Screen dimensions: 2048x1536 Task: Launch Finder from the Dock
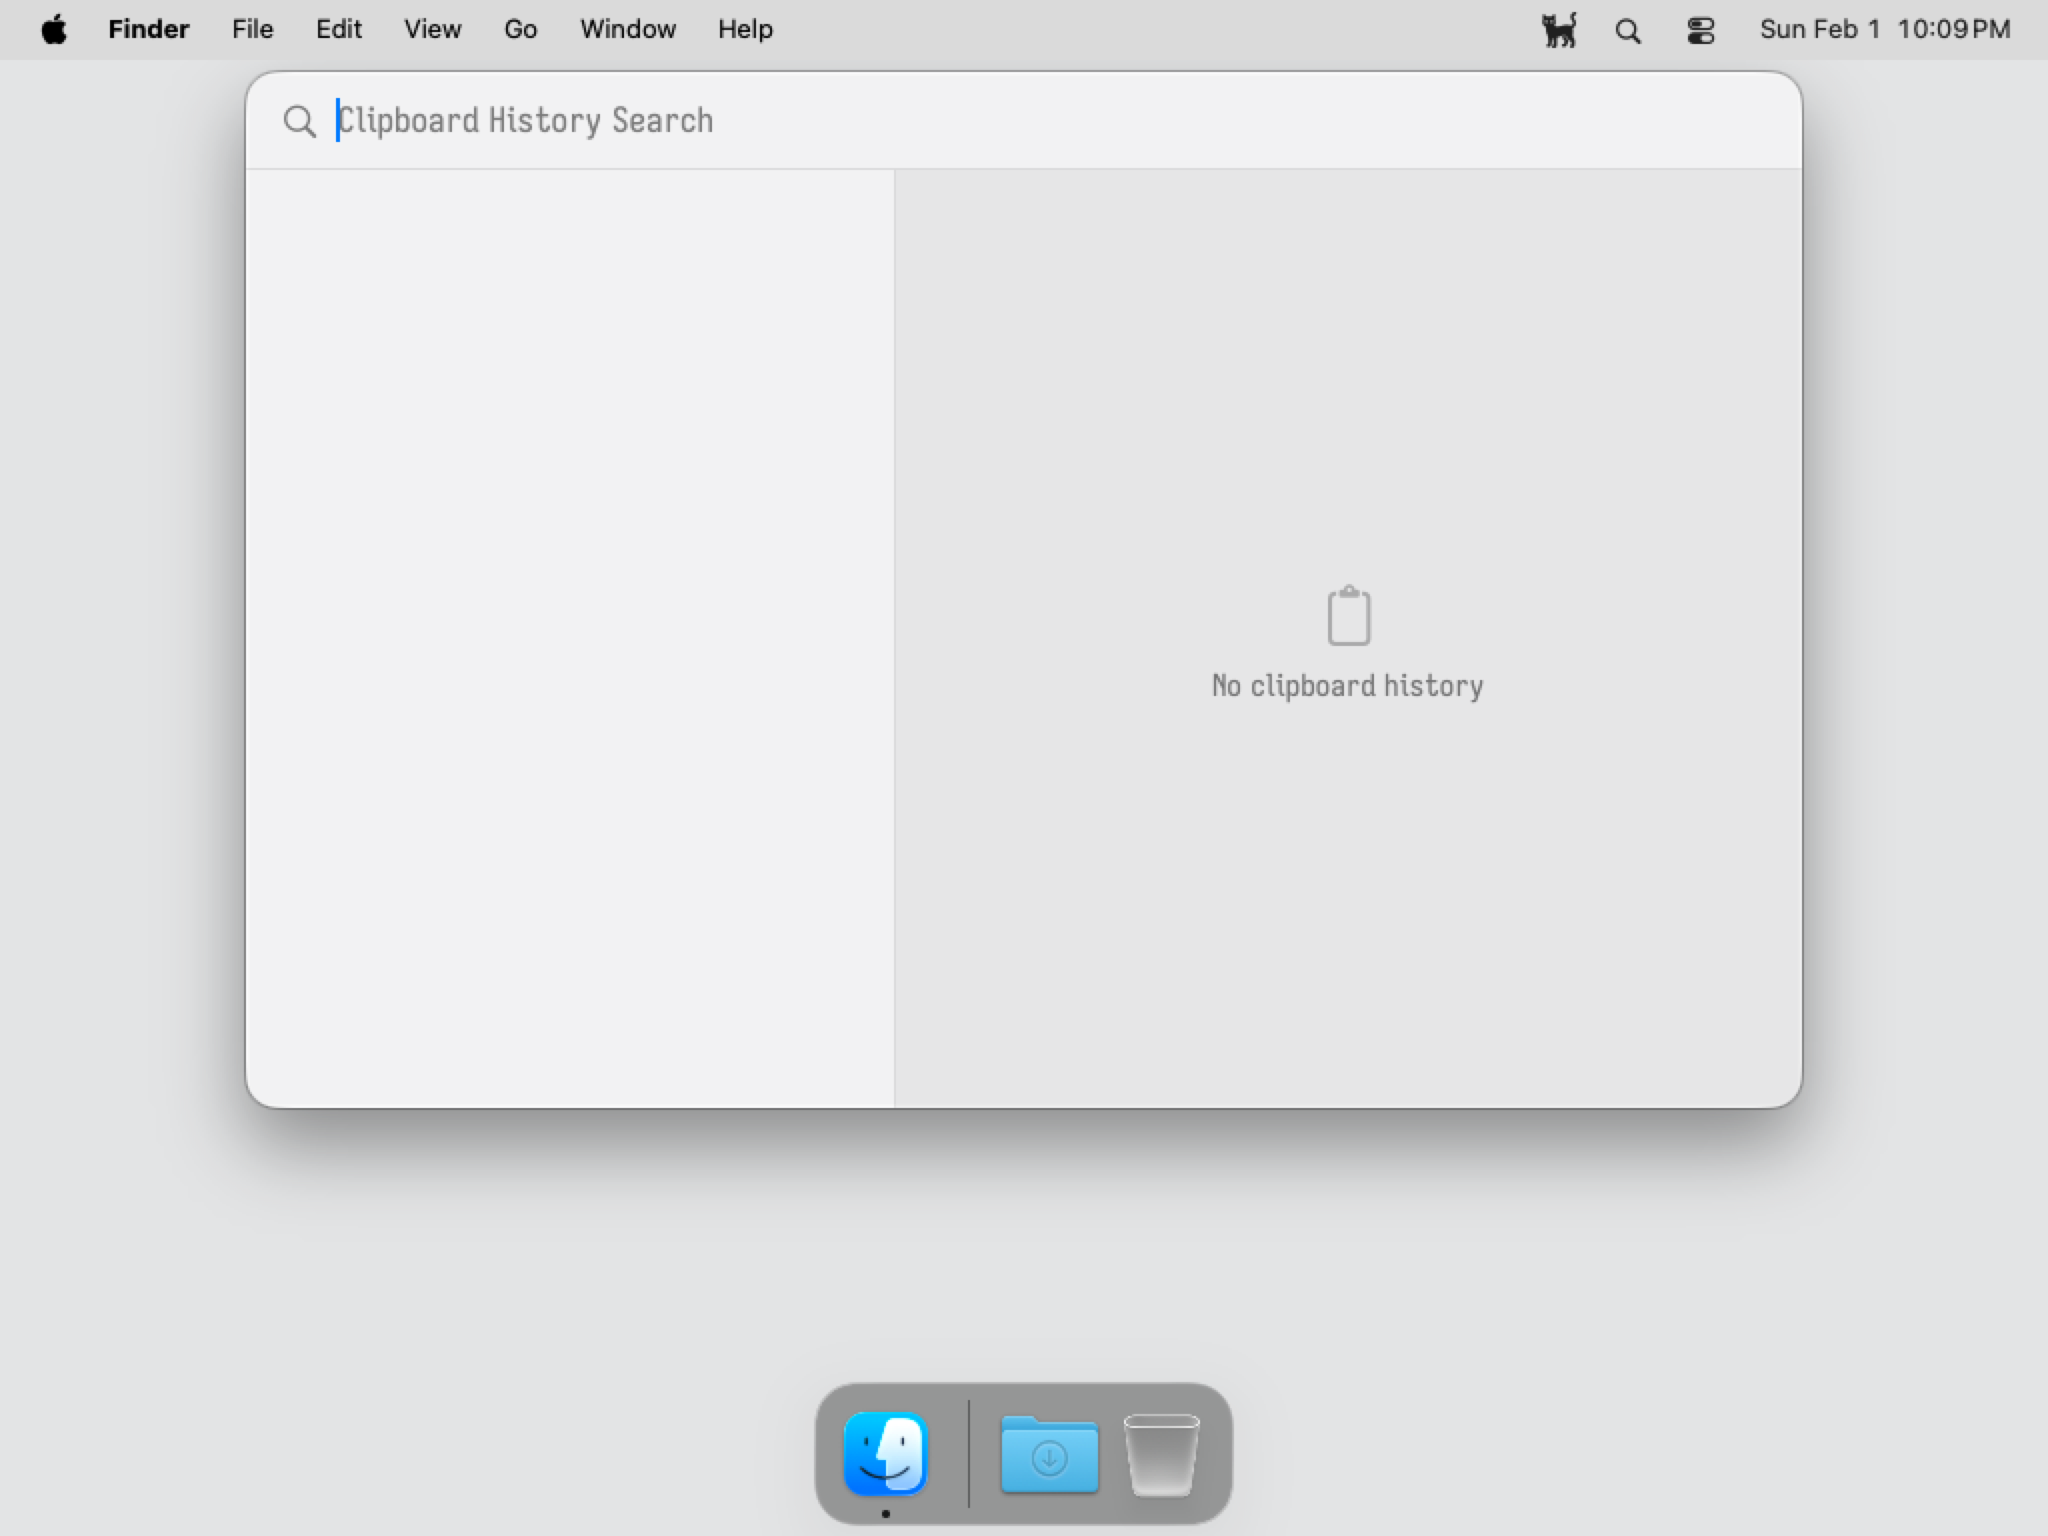(x=886, y=1453)
